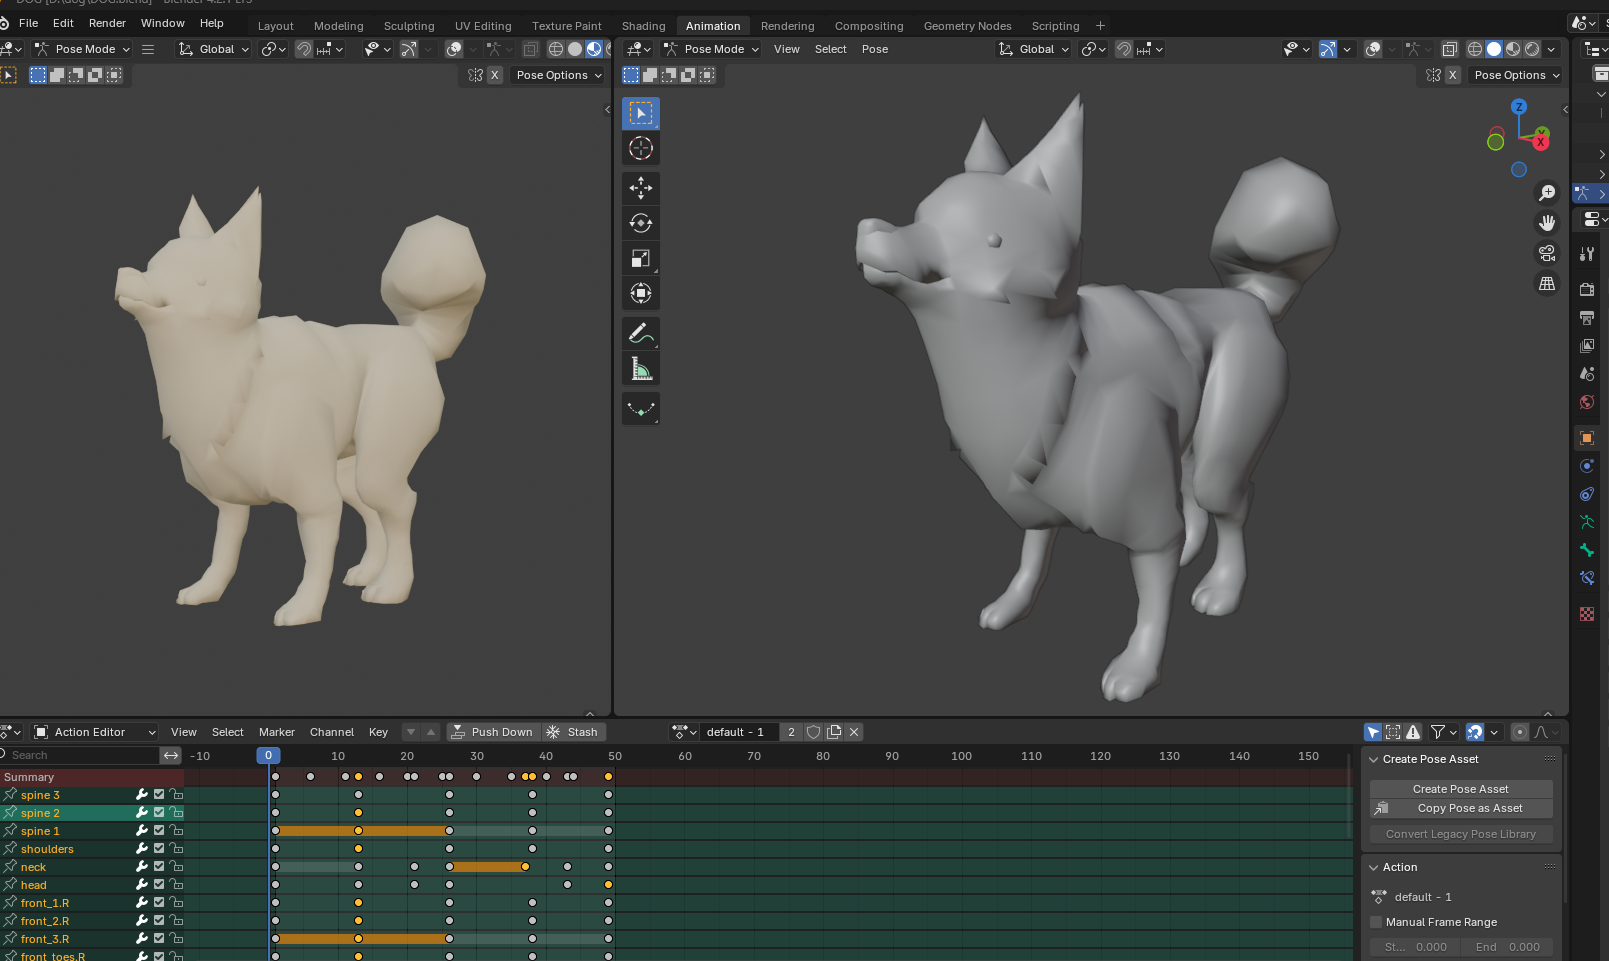Select the Cursor tool
1609x961 pixels.
pyautogui.click(x=641, y=149)
